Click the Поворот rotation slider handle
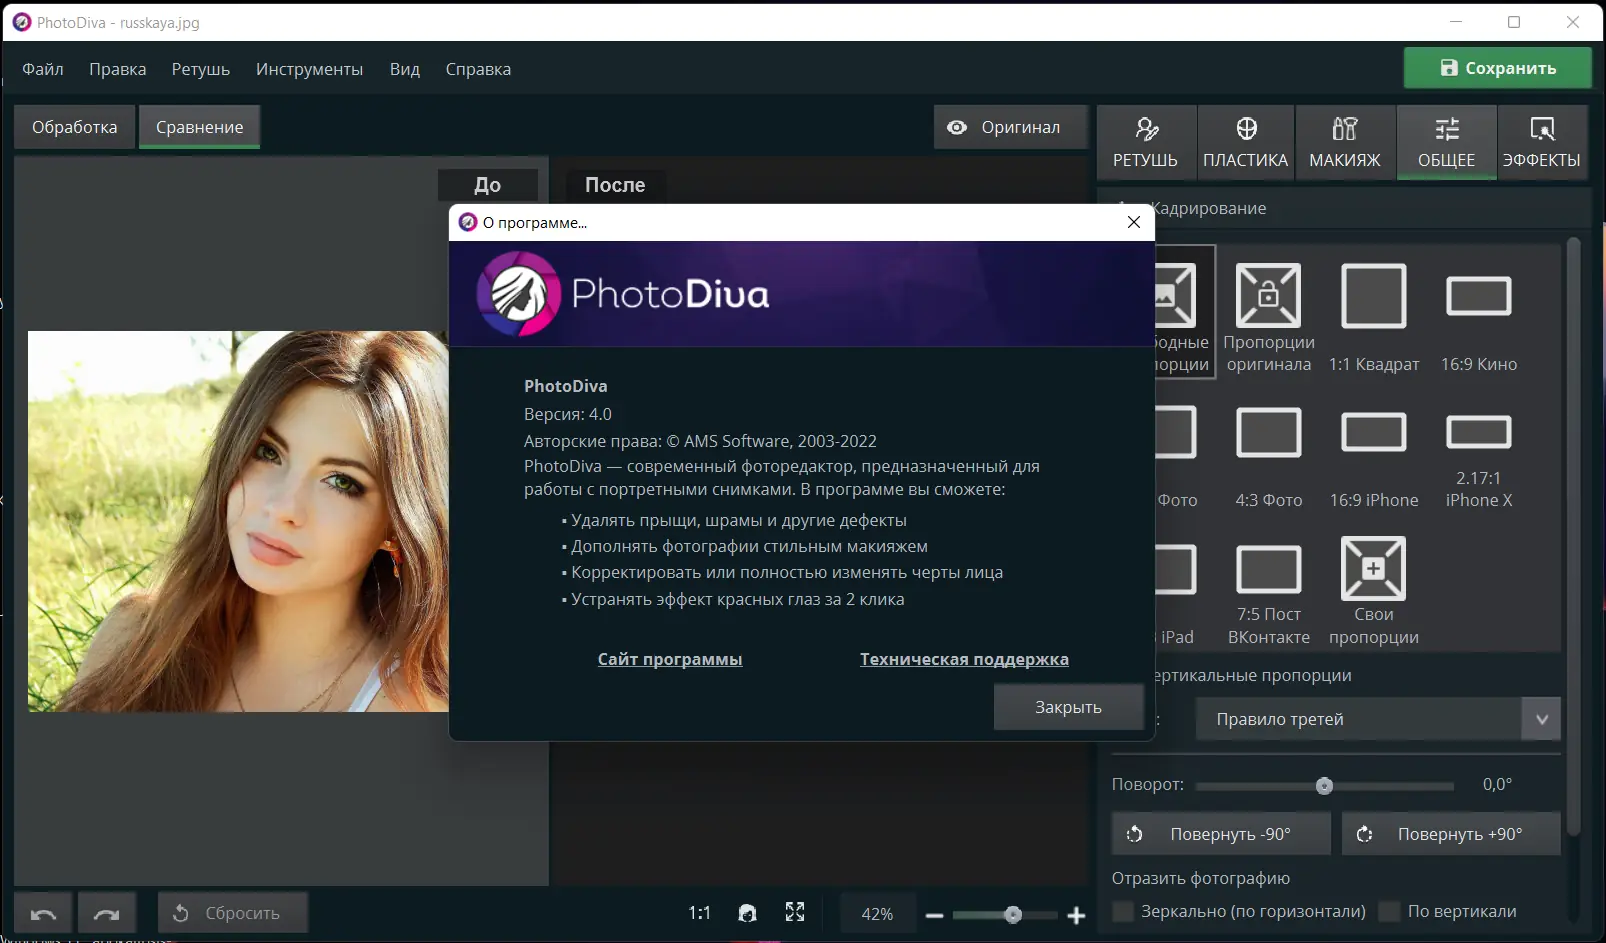The height and width of the screenshot is (943, 1606). (1324, 786)
